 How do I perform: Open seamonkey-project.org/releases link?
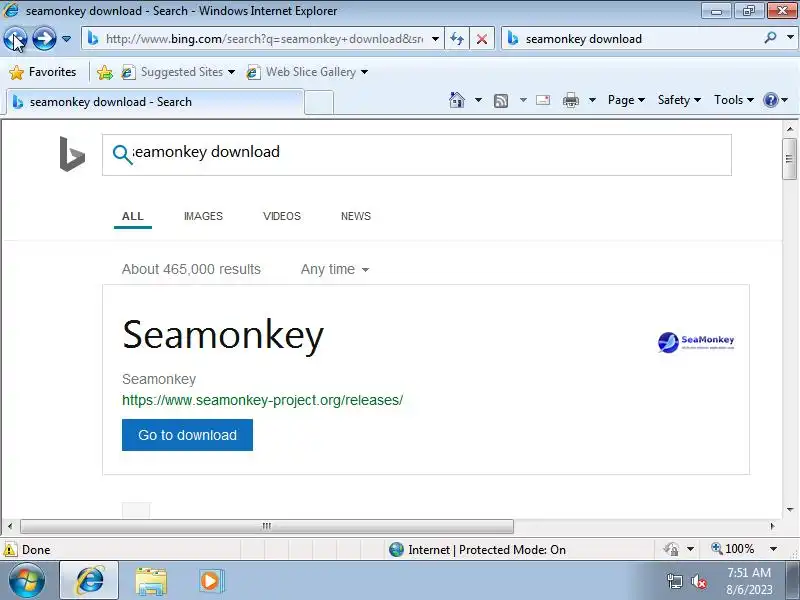pyautogui.click(x=262, y=400)
